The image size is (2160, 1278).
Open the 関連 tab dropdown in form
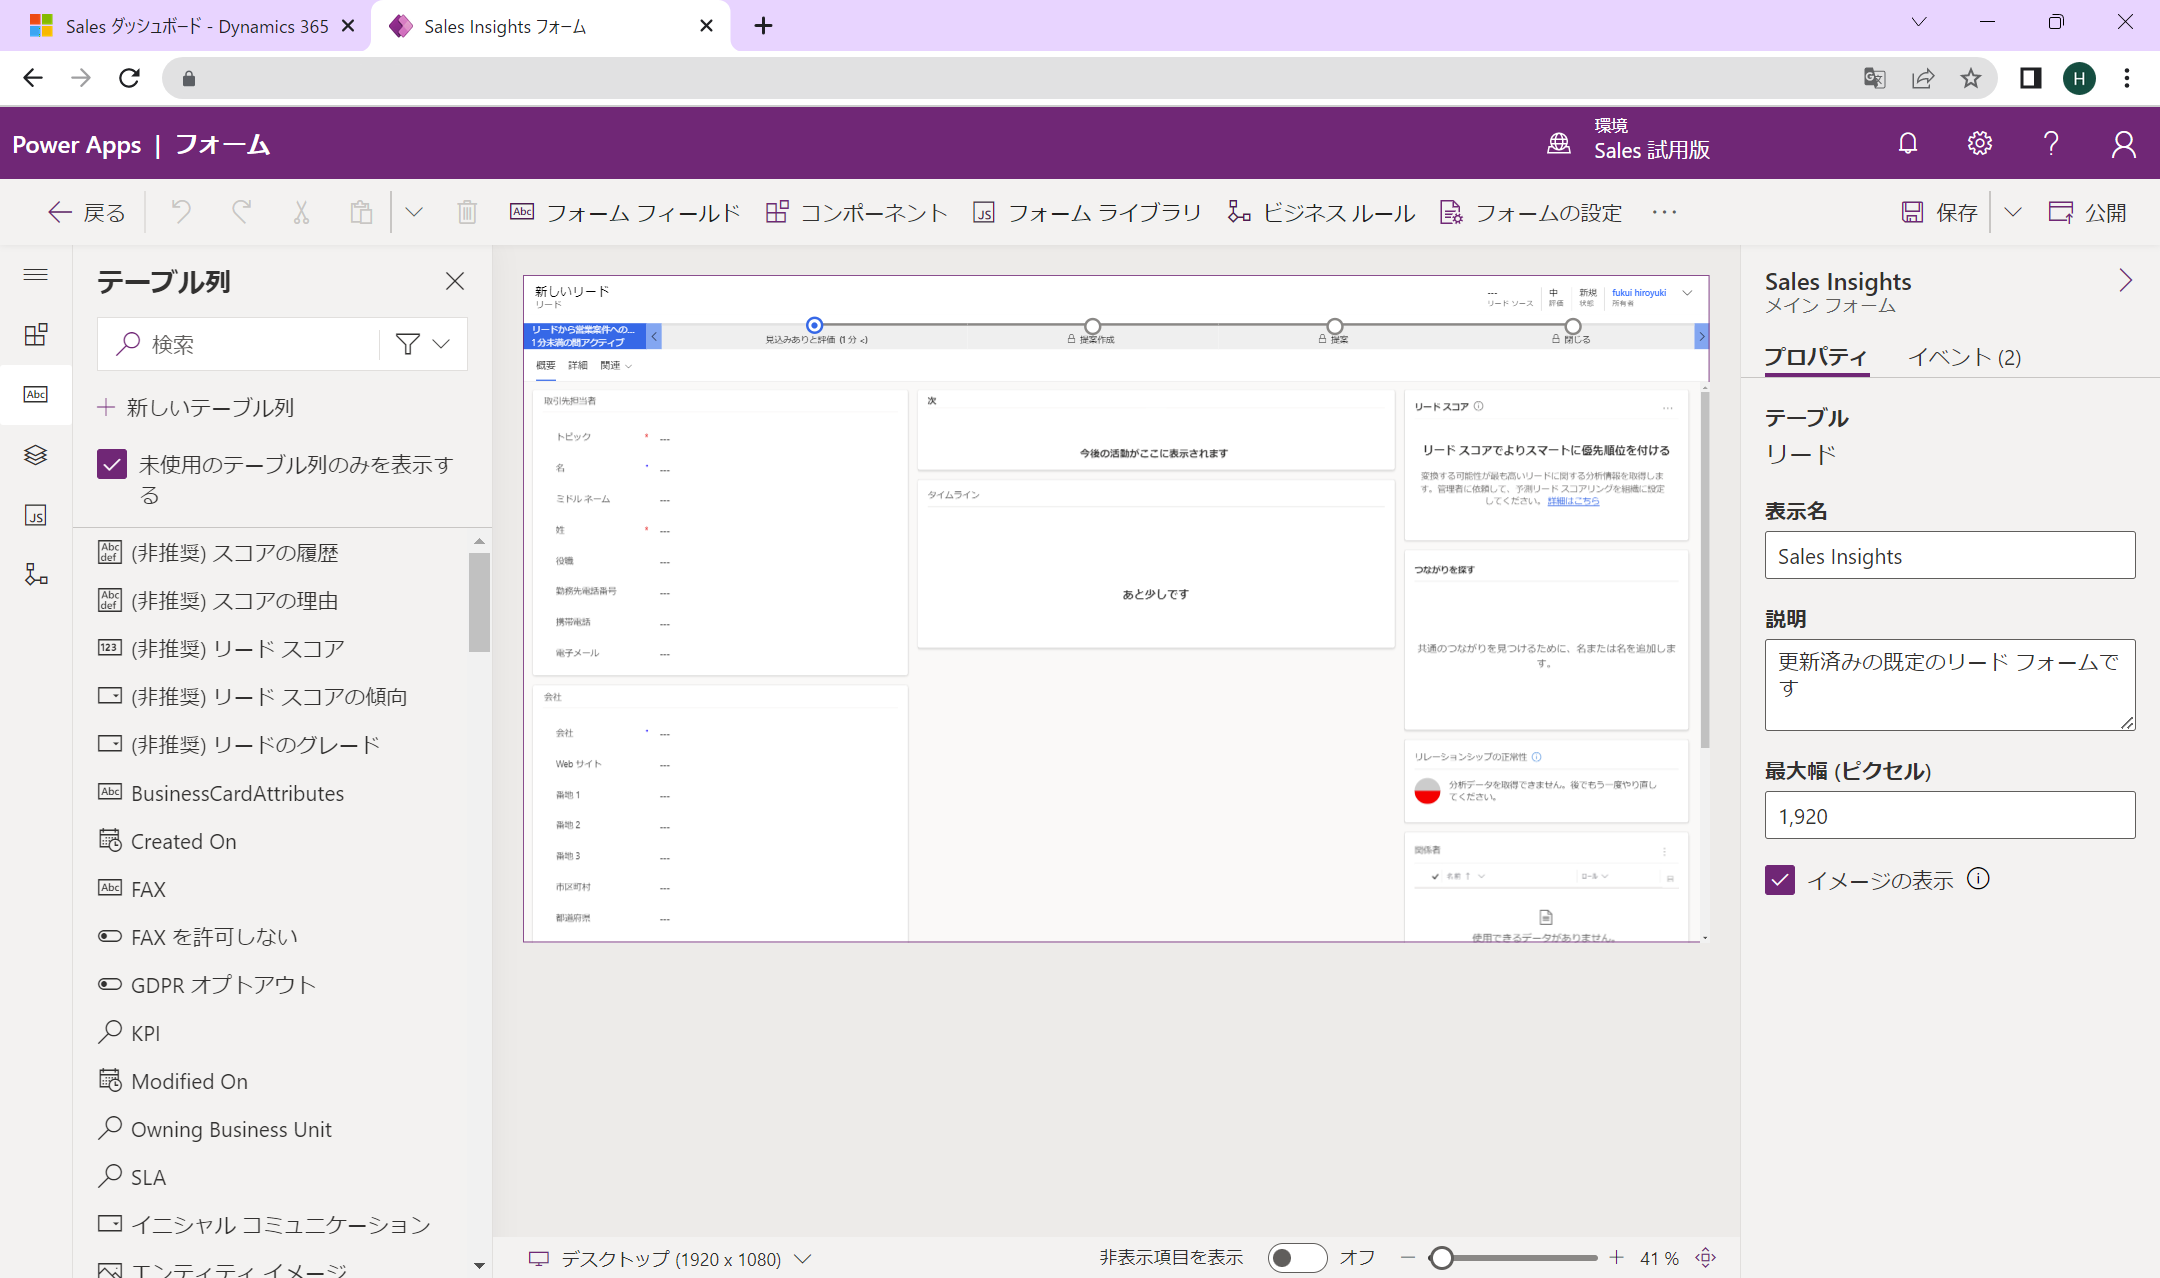(616, 366)
